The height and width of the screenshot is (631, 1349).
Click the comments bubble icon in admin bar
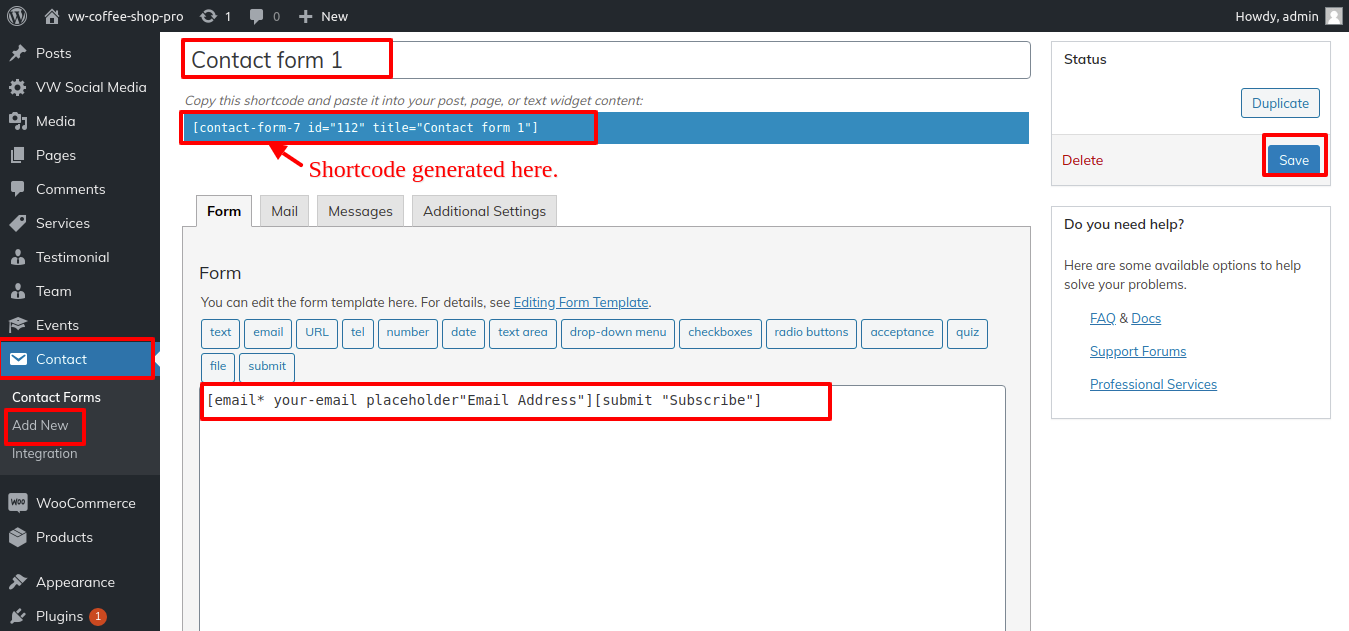pos(257,16)
